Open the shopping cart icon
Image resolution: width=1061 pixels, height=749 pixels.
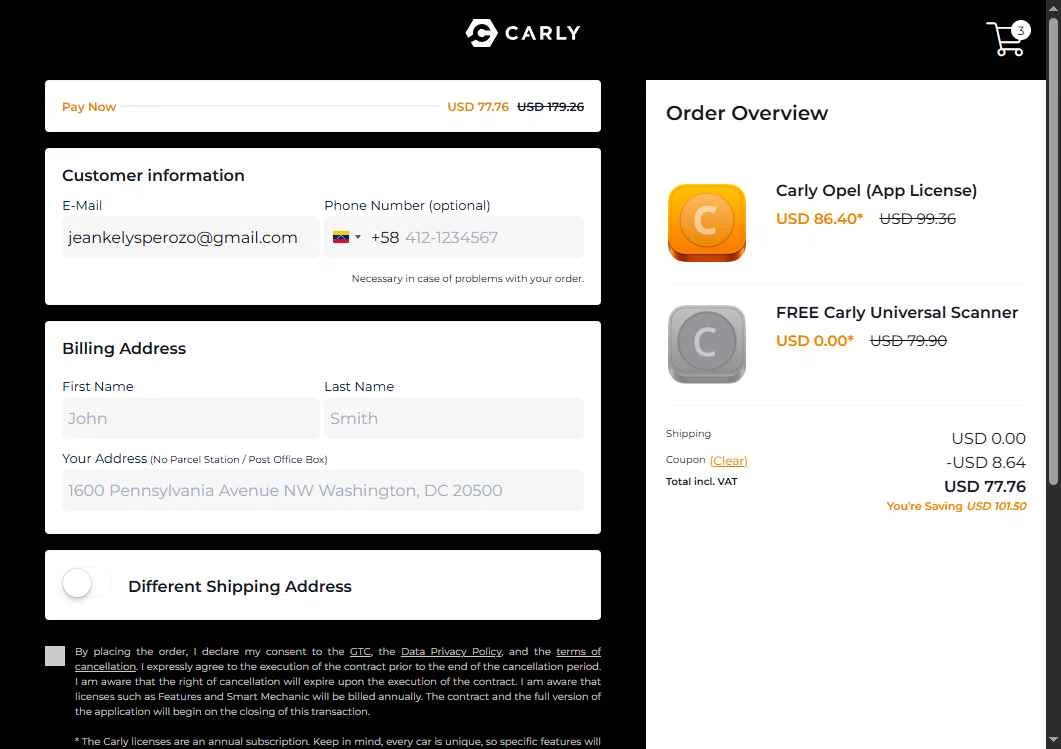click(x=1008, y=38)
